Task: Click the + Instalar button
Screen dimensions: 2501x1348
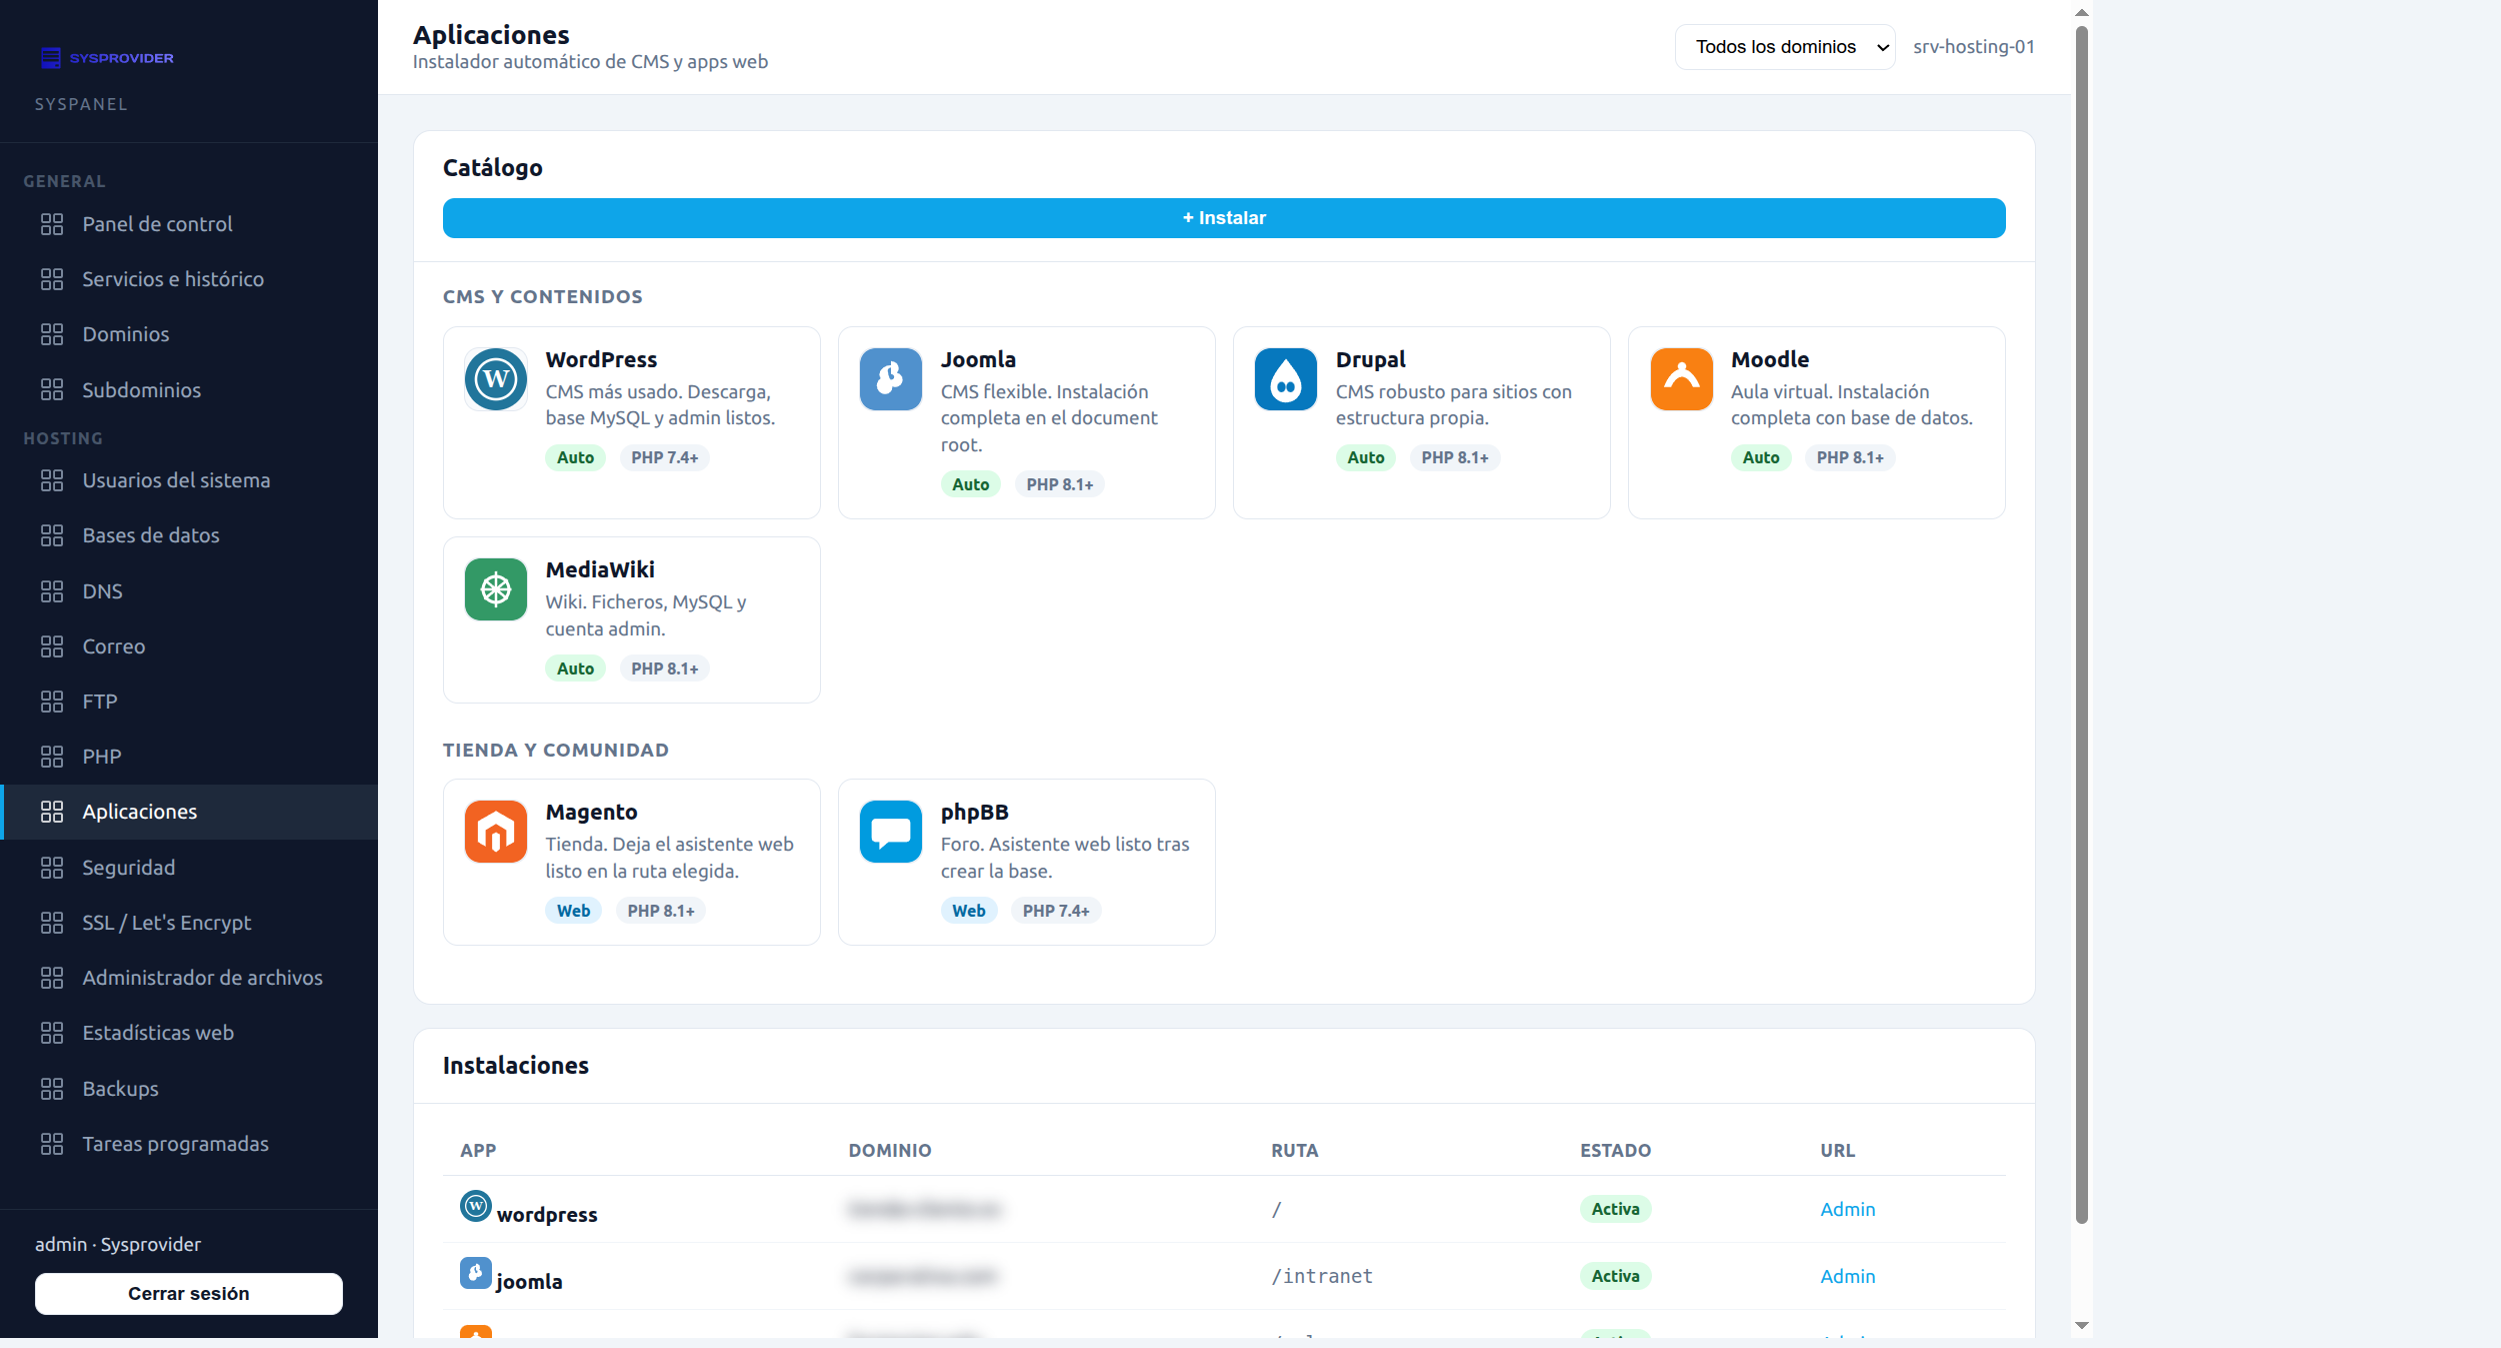Action: (x=1224, y=218)
